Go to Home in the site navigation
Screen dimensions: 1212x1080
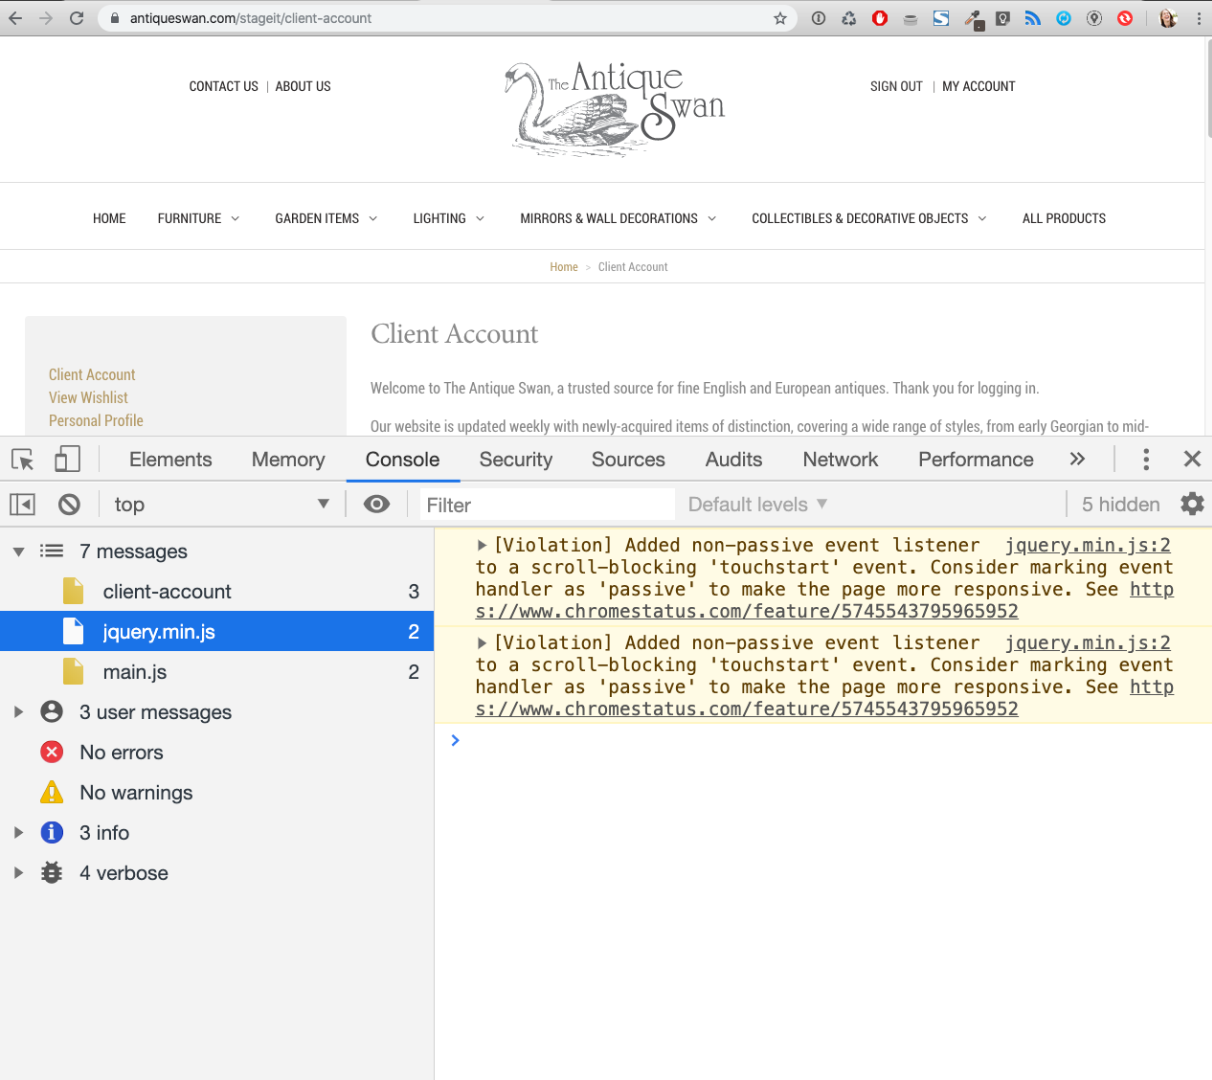109,218
